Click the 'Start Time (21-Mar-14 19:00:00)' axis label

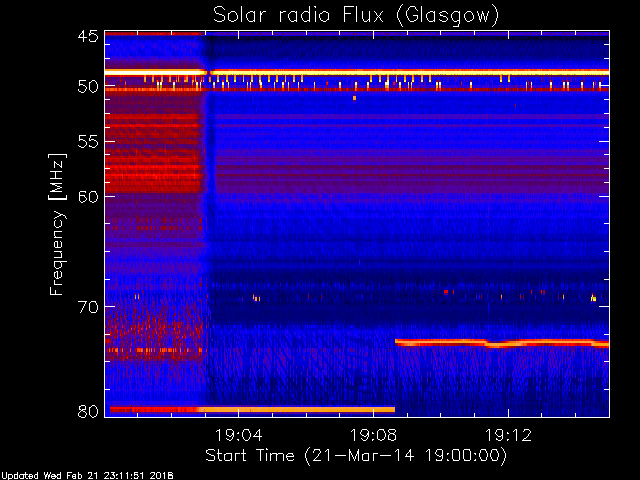click(x=356, y=455)
